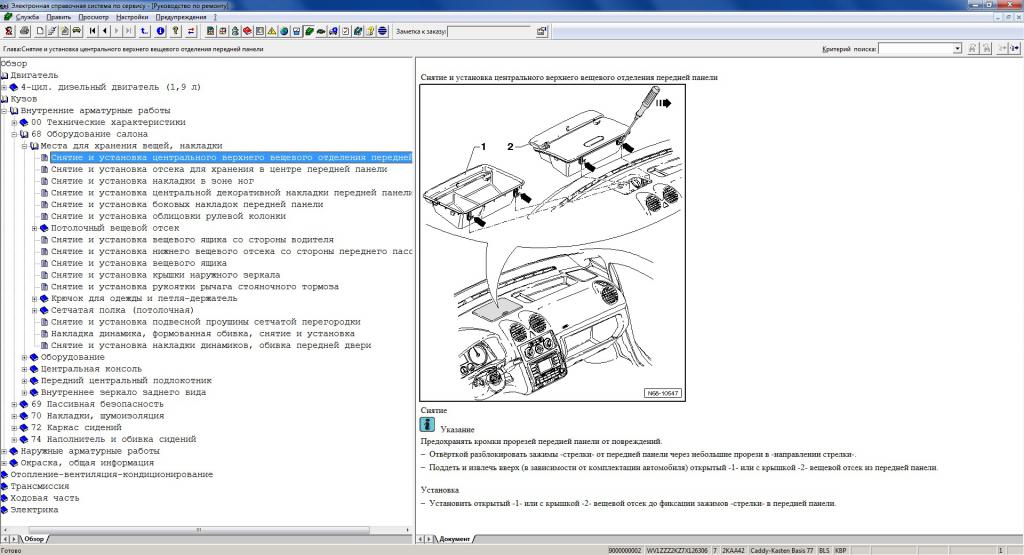The height and width of the screenshot is (555, 1024).
Task: Click the repair illustration image
Action: coord(552,242)
